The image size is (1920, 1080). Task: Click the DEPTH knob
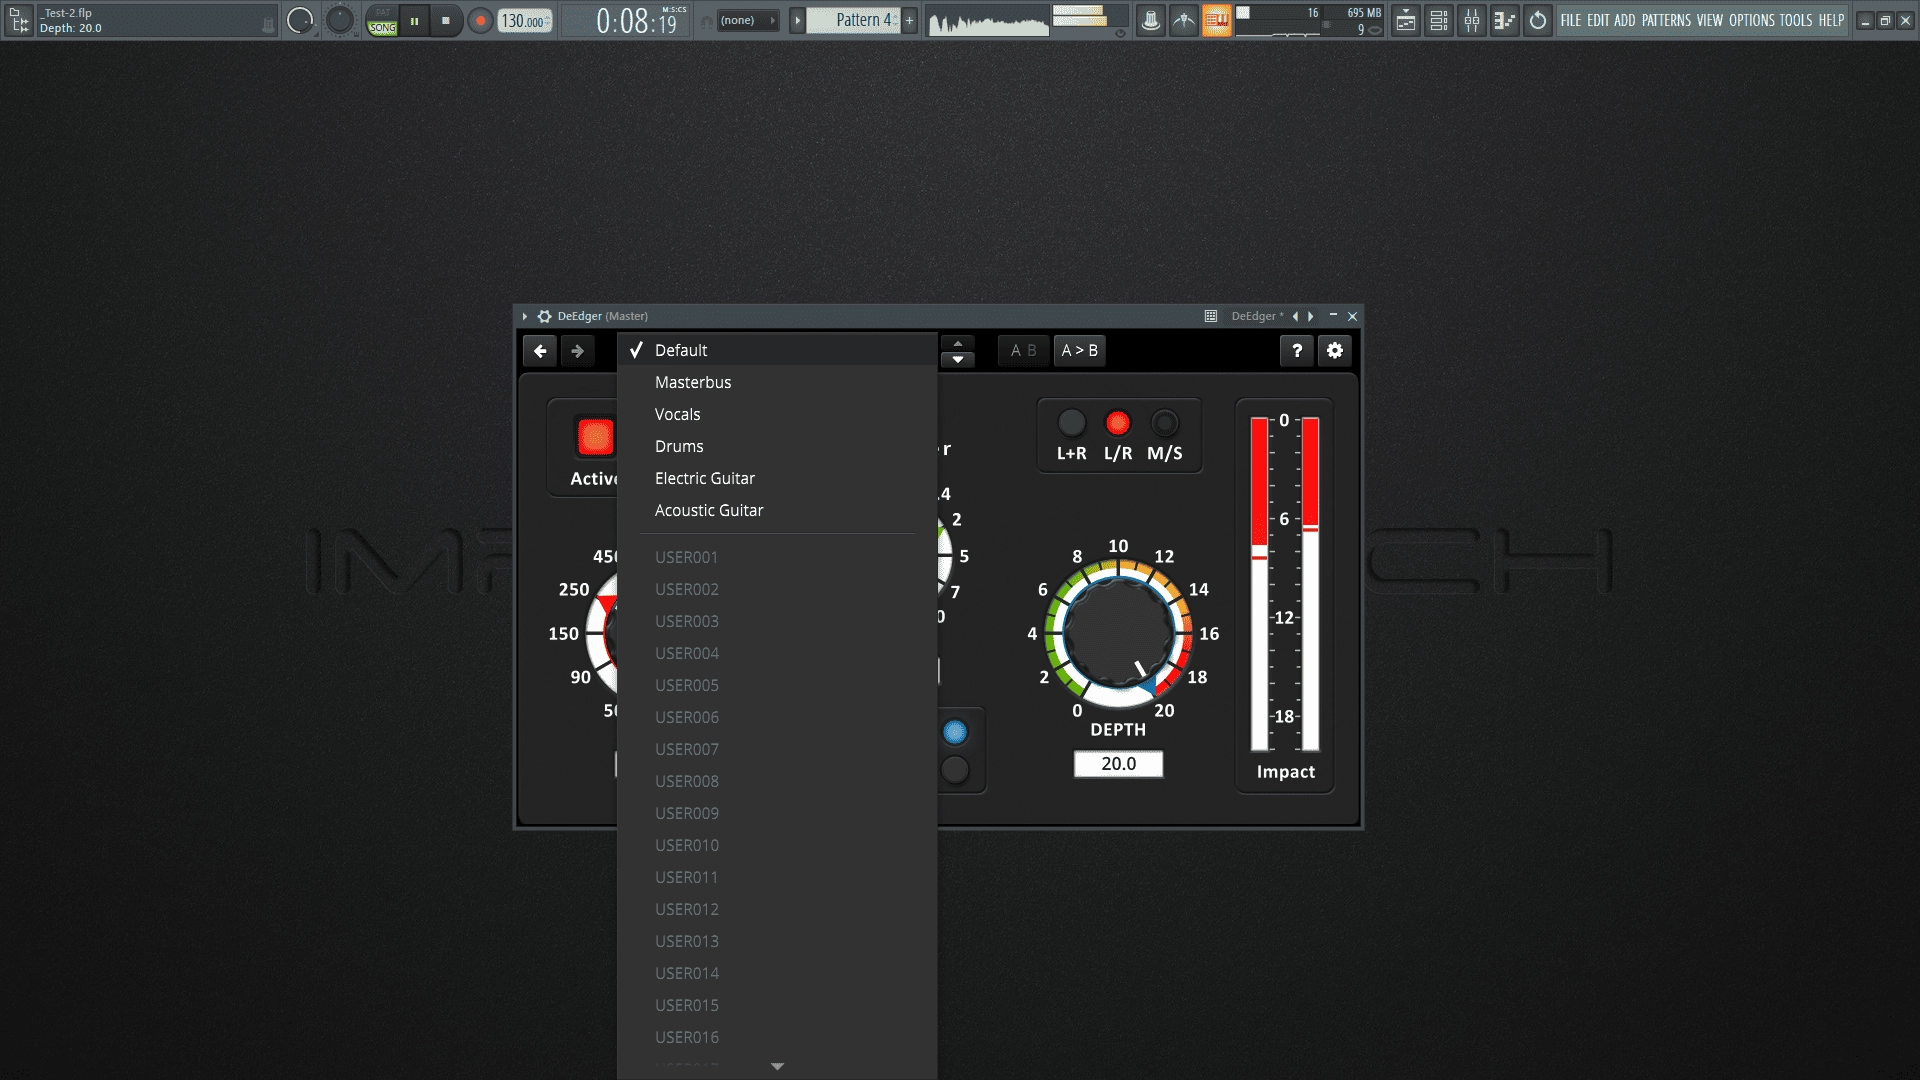1118,633
